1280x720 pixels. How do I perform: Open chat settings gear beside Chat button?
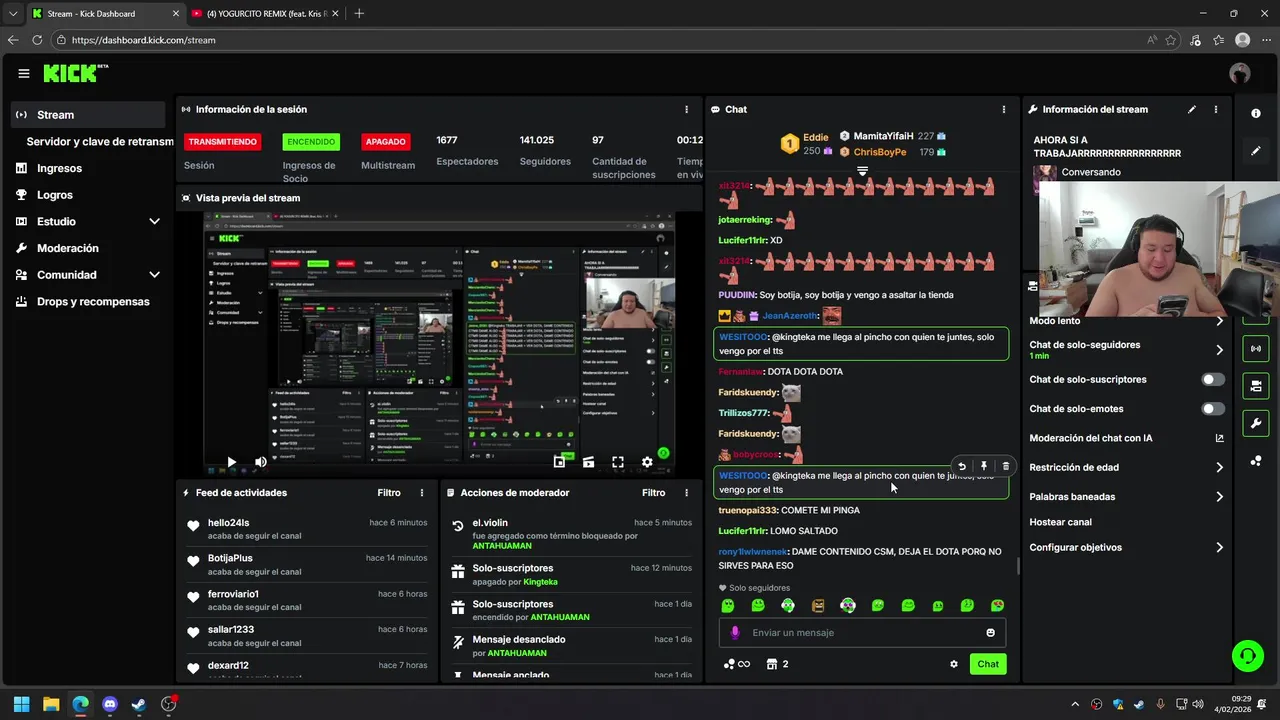(x=954, y=664)
